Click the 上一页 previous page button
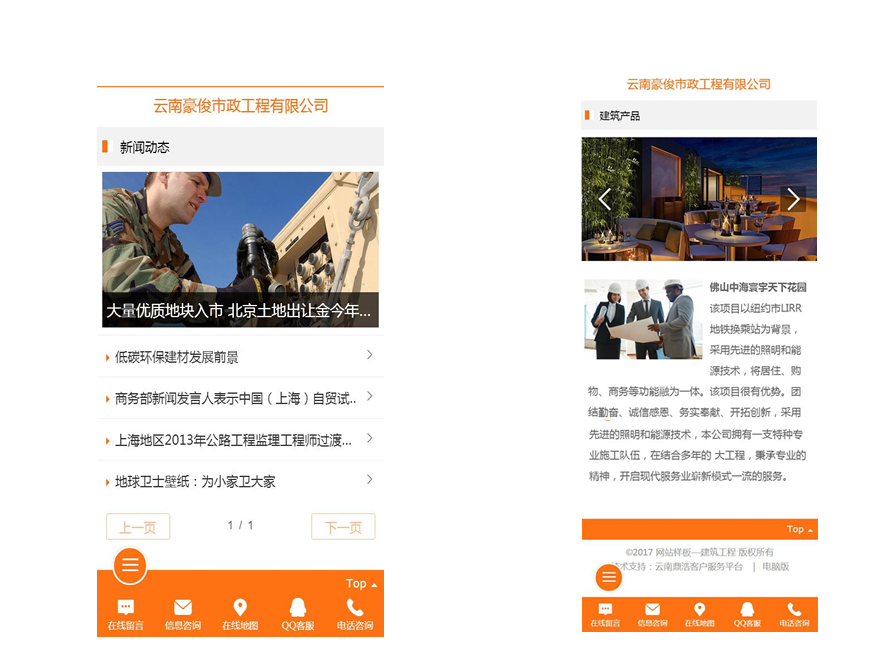Image resolution: width=888 pixels, height=666 pixels. tap(138, 527)
